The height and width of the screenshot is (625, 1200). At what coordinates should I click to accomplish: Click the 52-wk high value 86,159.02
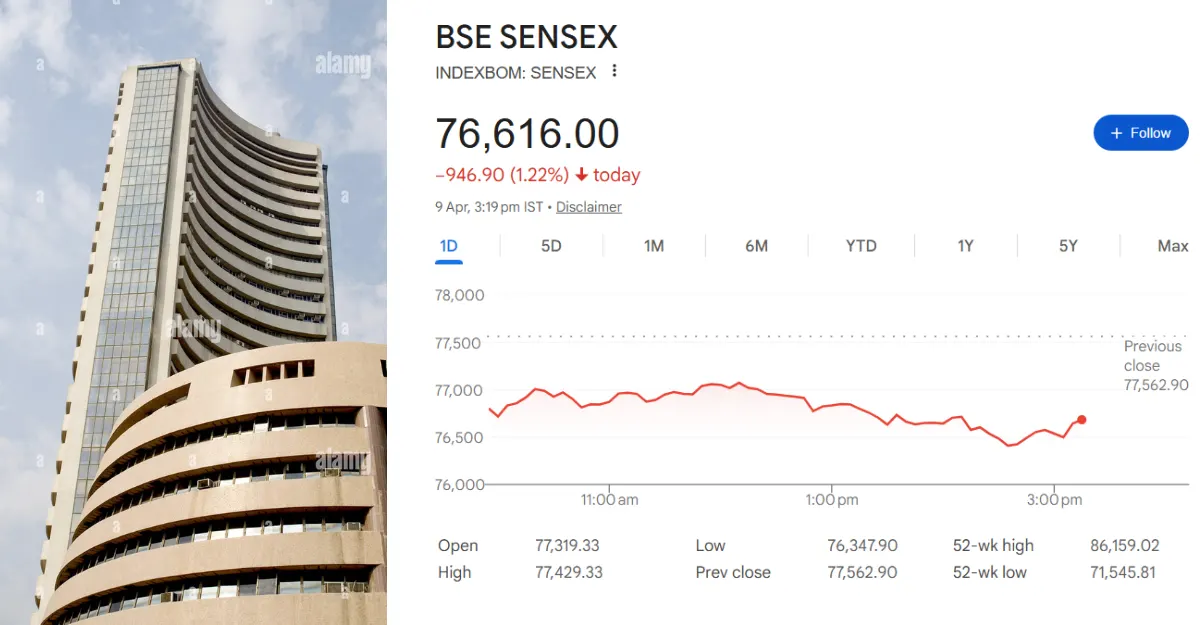(x=1124, y=546)
